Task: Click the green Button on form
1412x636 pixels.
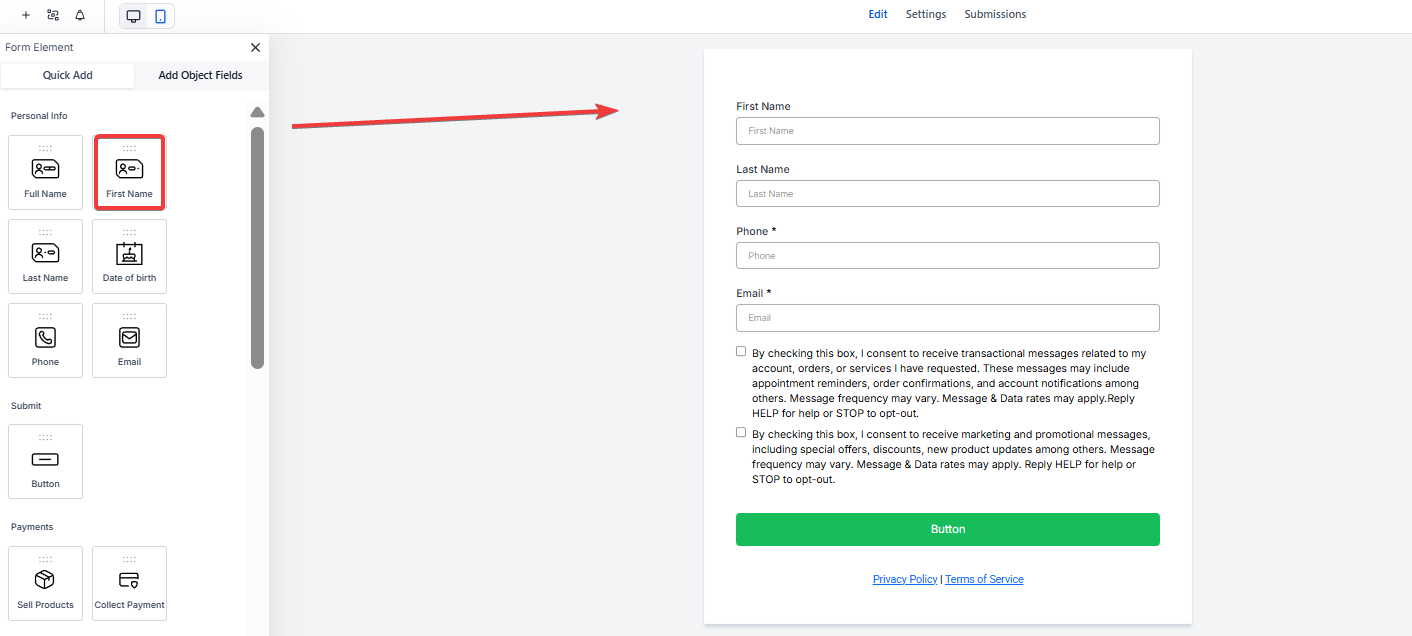Action: (x=947, y=530)
